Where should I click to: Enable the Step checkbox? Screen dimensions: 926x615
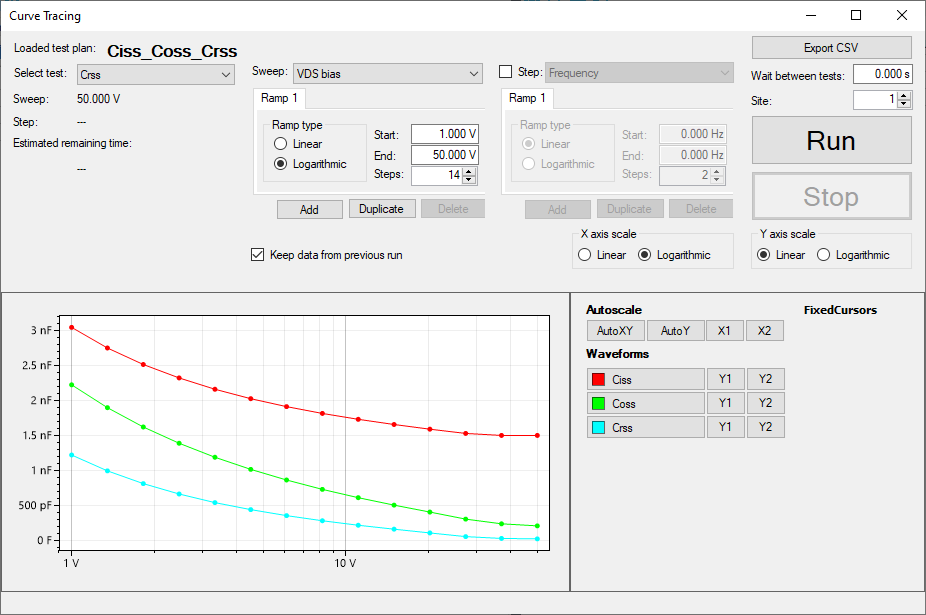[505, 72]
